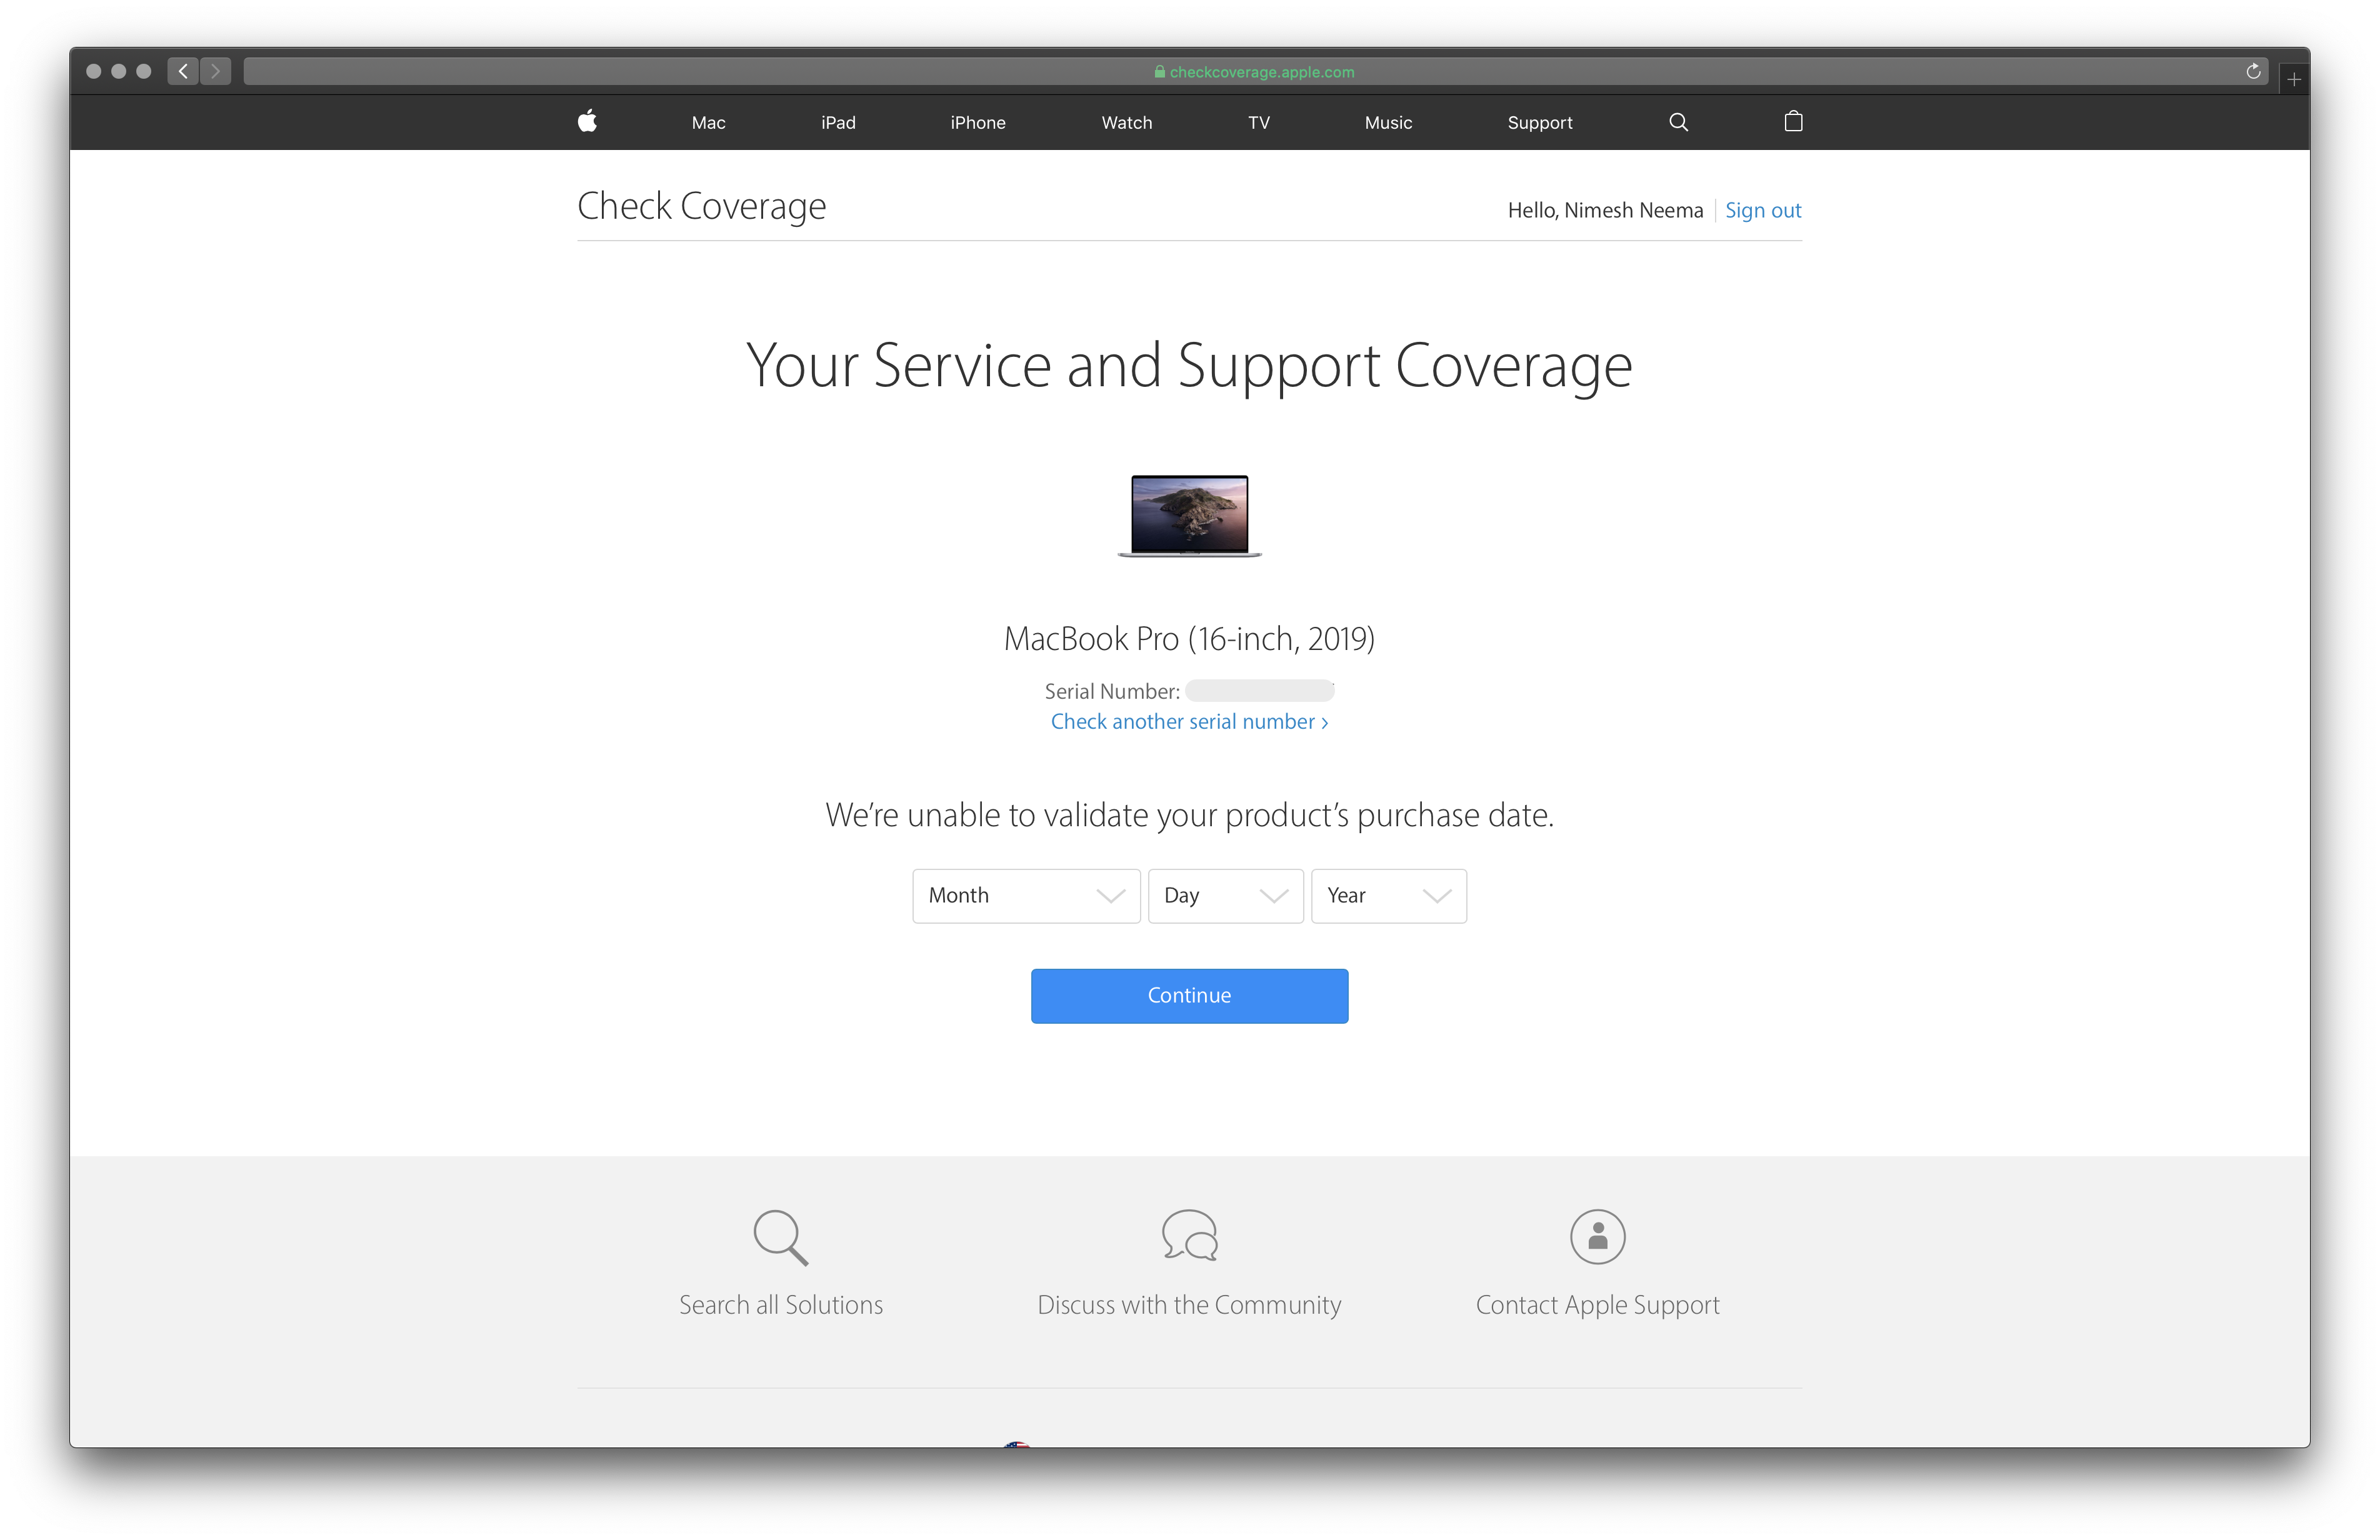Open Contact Apple Support link

pos(1598,1305)
